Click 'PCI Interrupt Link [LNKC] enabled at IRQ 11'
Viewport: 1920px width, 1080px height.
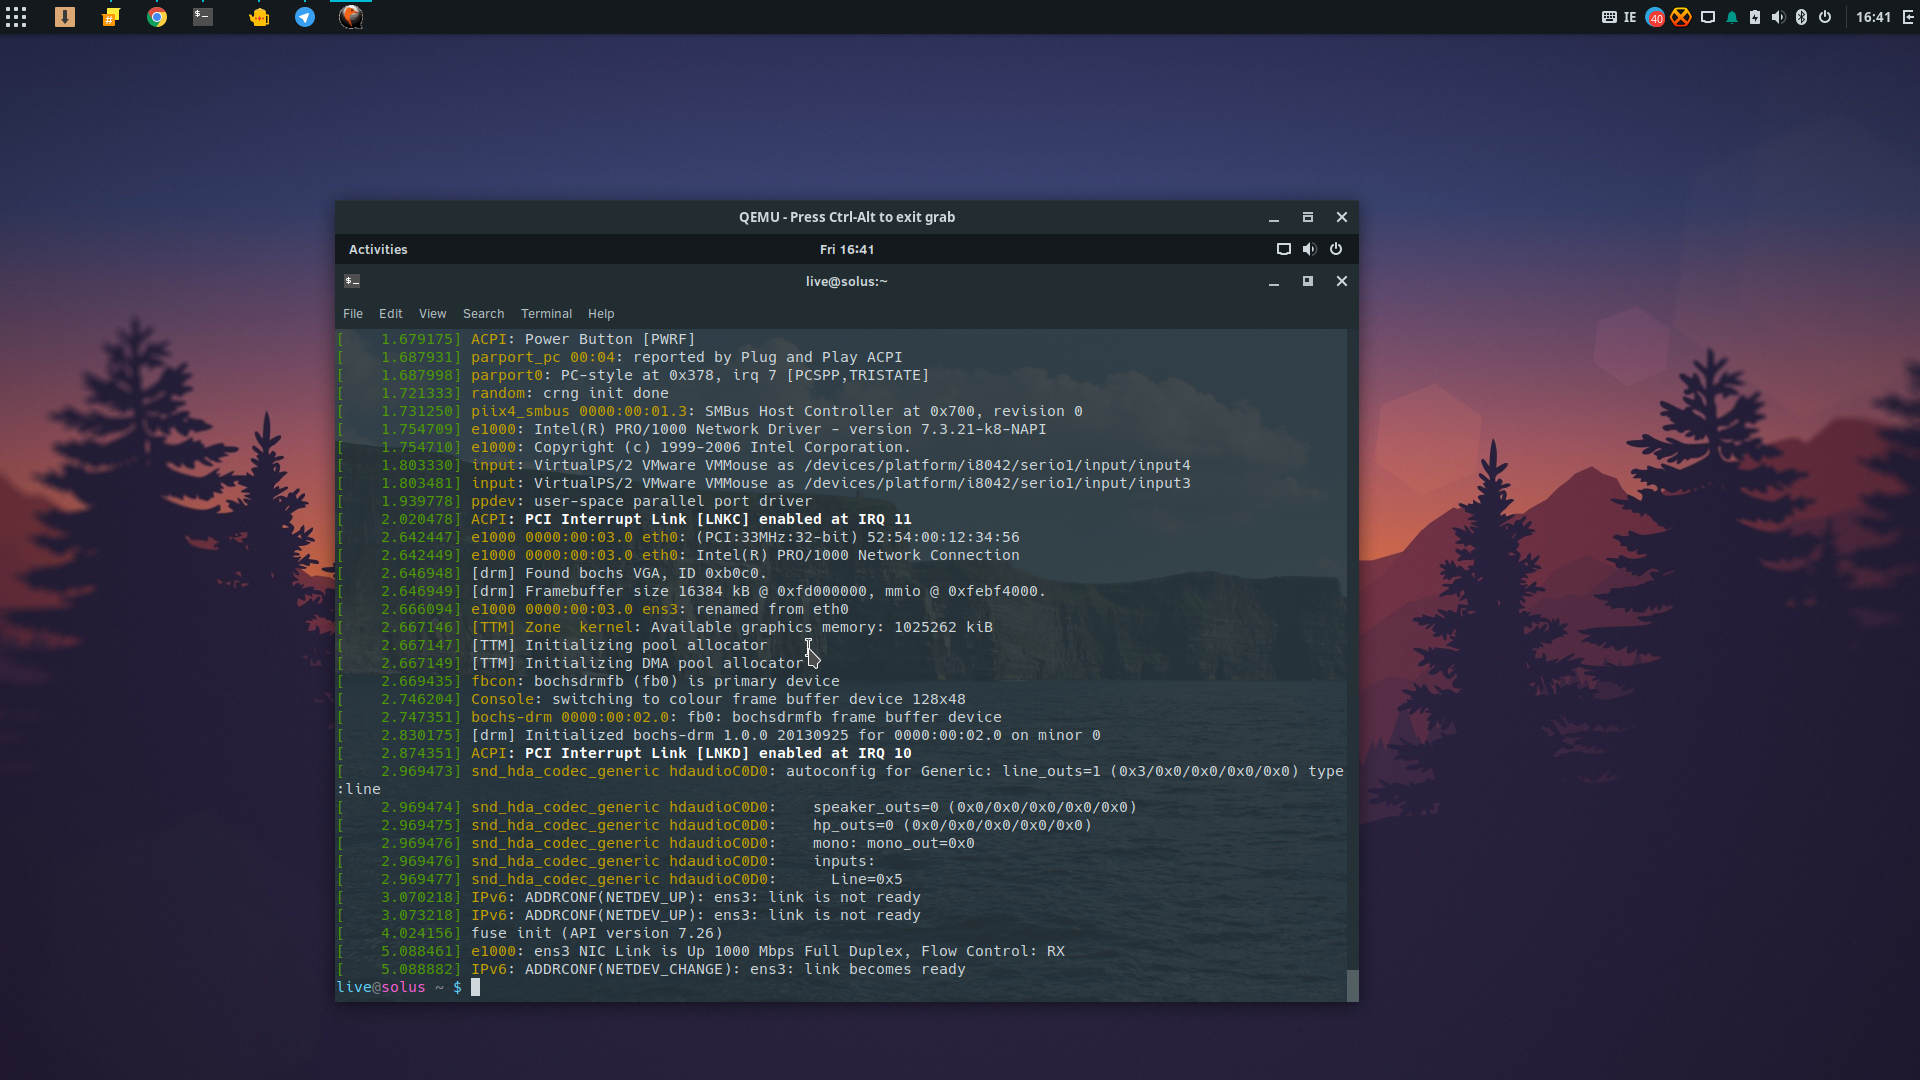click(718, 519)
